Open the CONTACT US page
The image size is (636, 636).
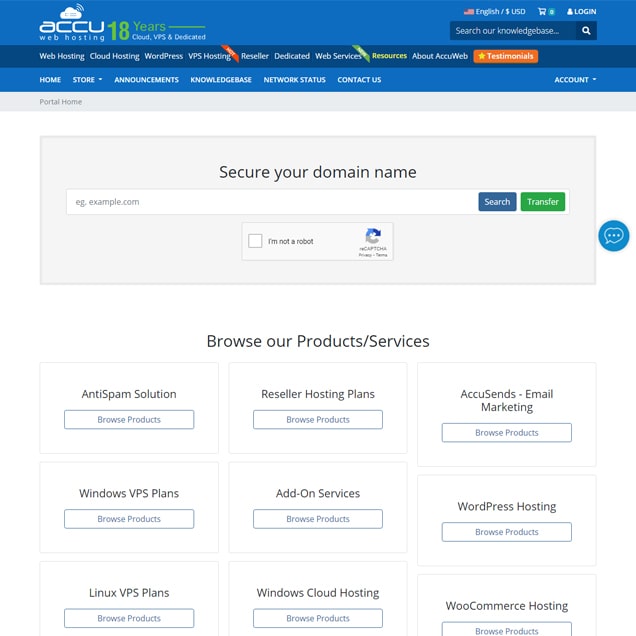pos(359,80)
